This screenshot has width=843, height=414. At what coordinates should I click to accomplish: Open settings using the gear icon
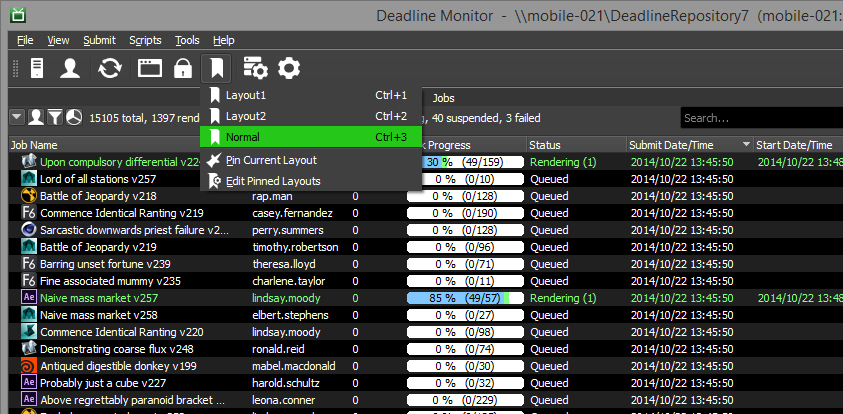click(289, 68)
